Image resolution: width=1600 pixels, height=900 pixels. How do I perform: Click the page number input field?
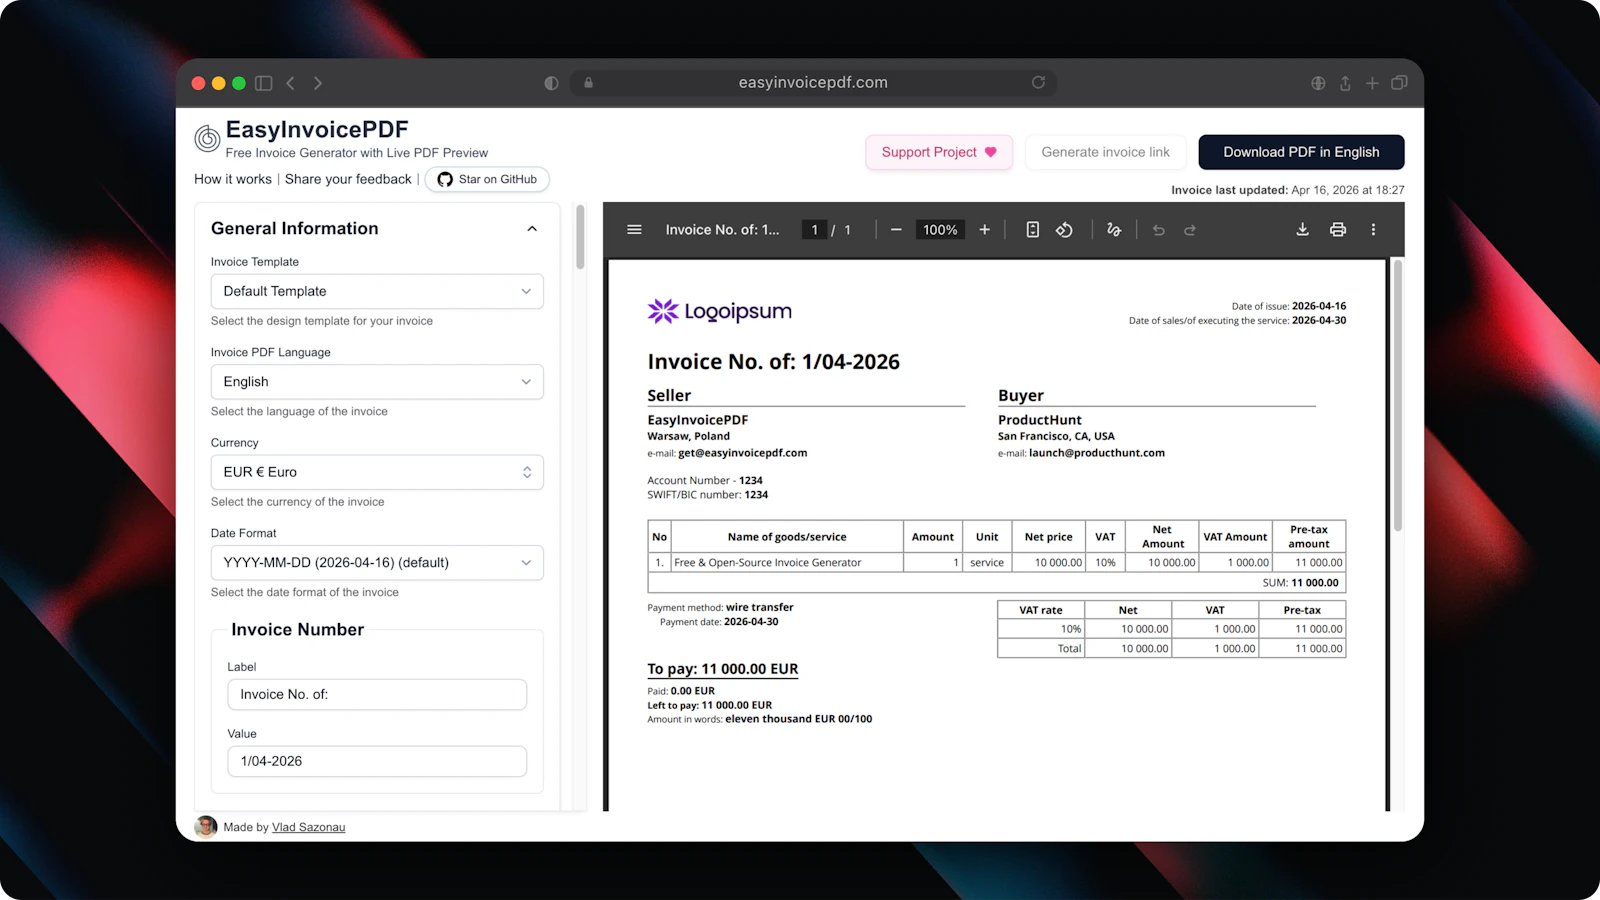[814, 229]
